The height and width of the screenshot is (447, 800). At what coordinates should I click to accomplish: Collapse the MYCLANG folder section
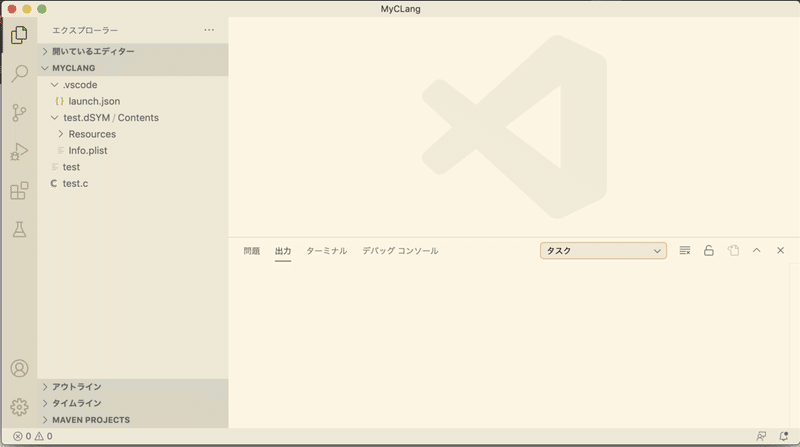pyautogui.click(x=133, y=68)
